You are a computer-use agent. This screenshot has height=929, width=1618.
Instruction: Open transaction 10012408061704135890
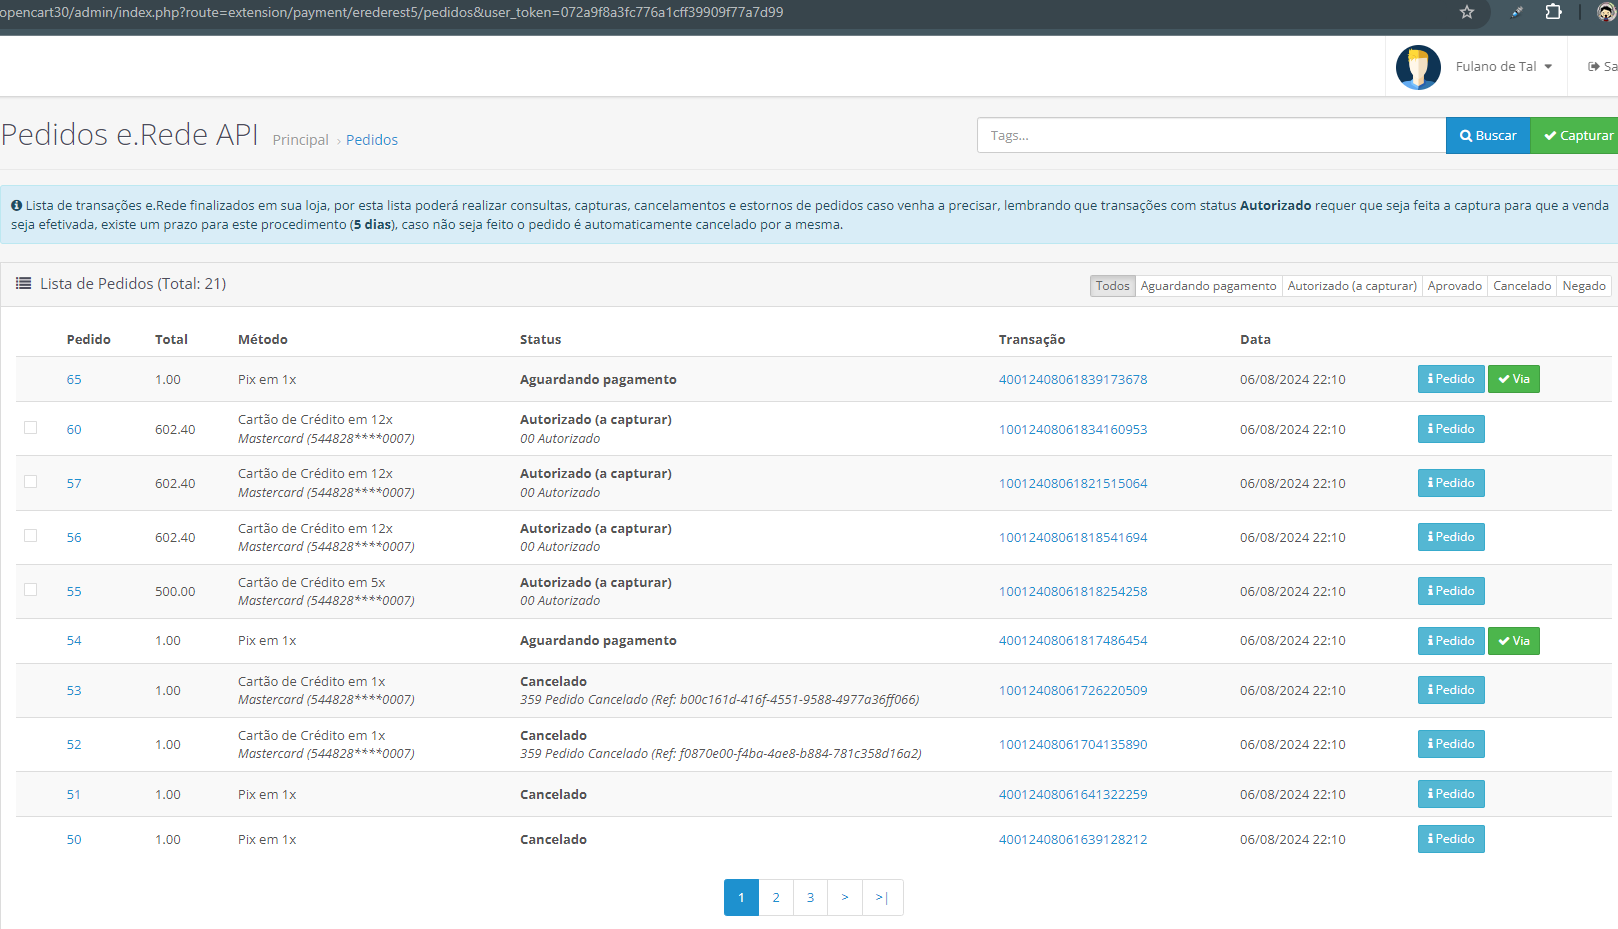(x=1073, y=745)
